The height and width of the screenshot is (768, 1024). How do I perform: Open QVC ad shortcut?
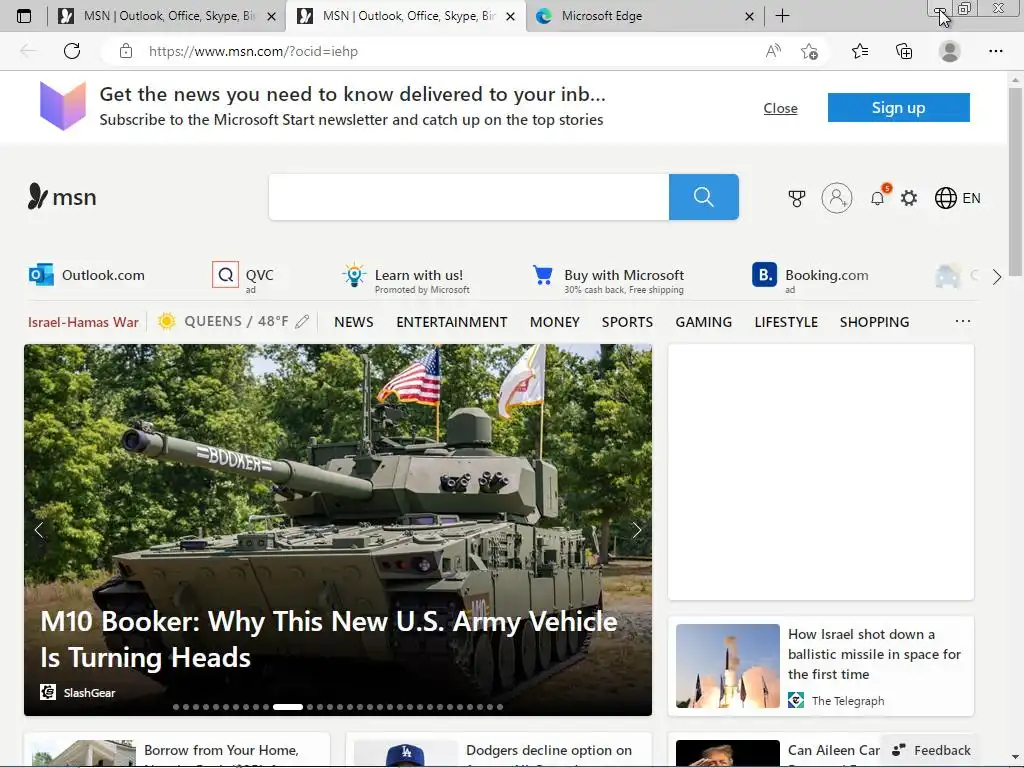click(x=243, y=277)
